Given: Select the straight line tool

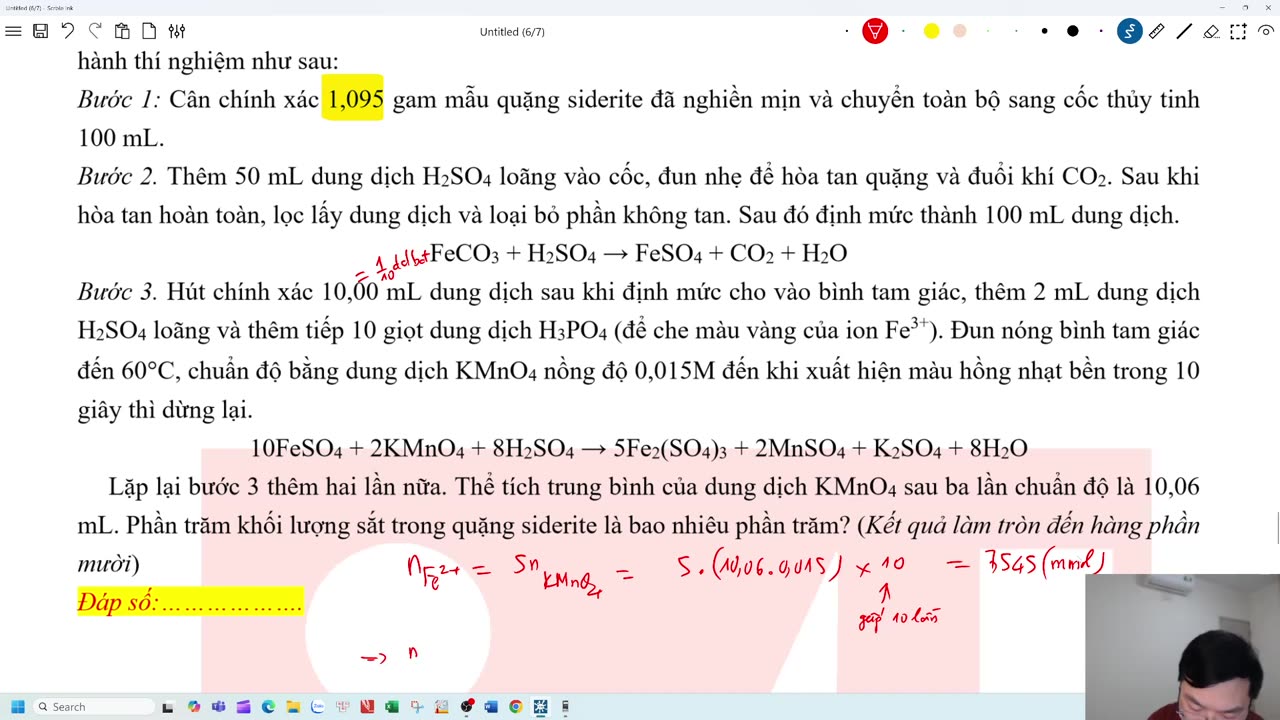Looking at the screenshot, I should (1184, 31).
